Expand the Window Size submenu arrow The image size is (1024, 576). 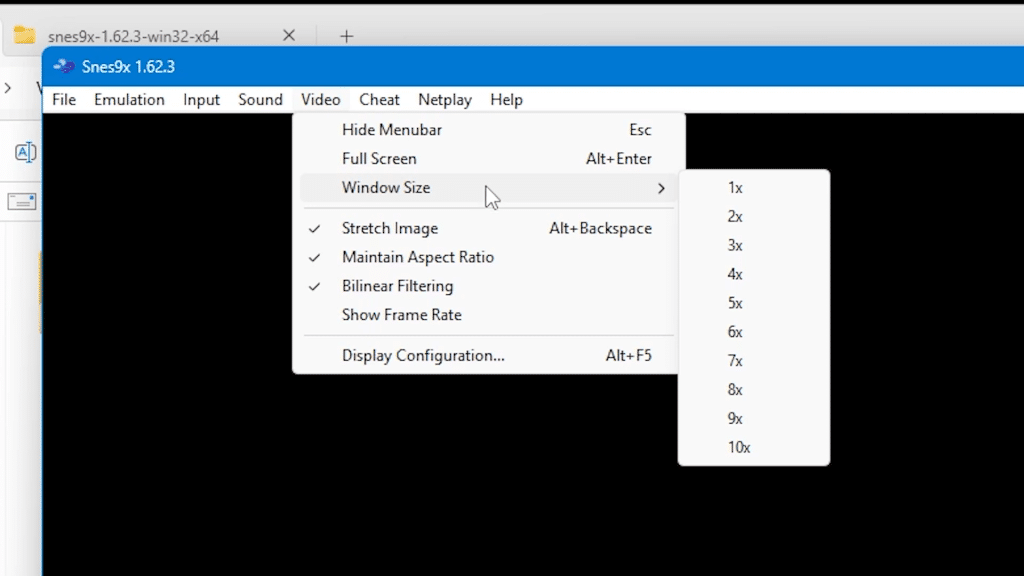661,188
